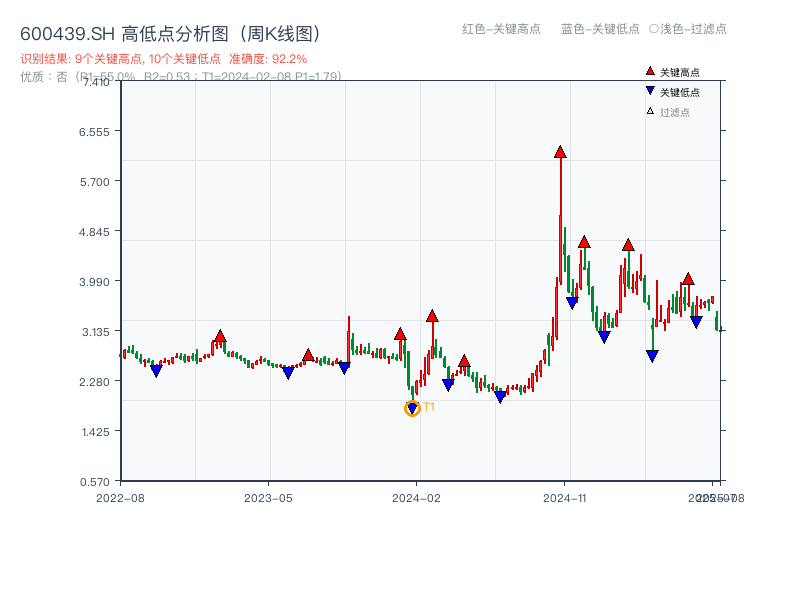Click the 0.570 y-axis label
Viewport: 800px width, 600px height.
pos(94,482)
